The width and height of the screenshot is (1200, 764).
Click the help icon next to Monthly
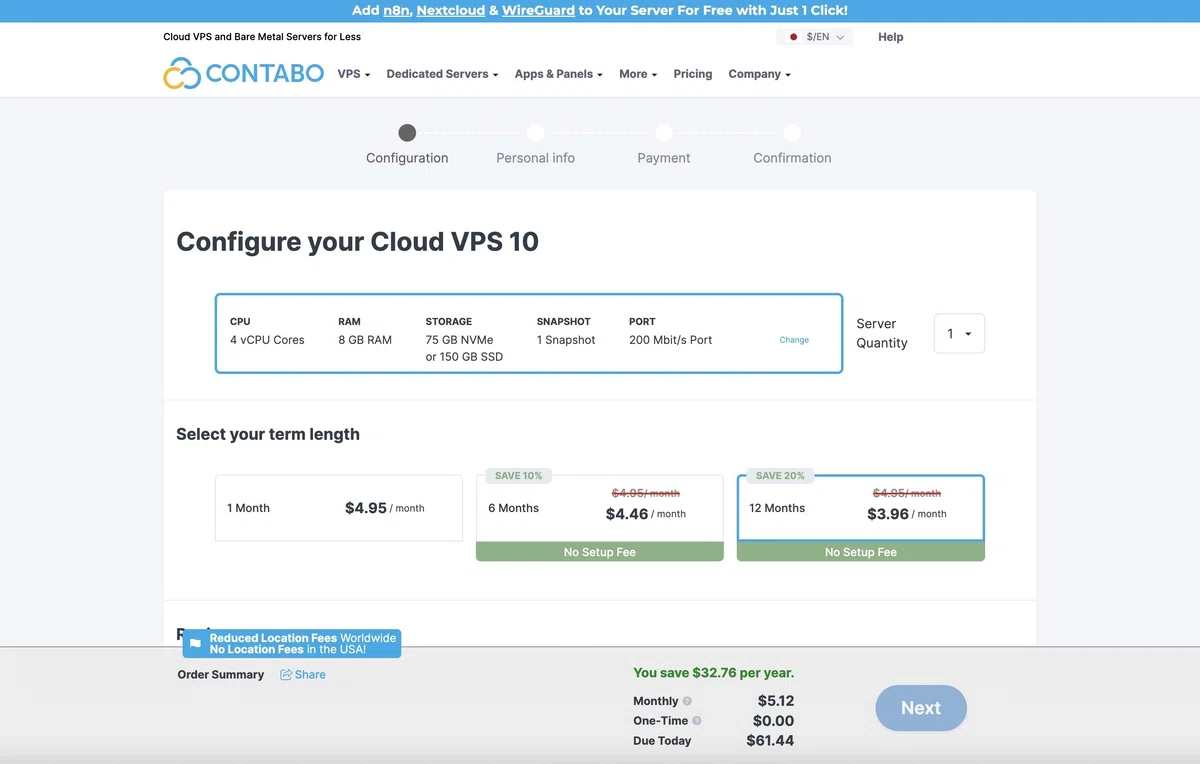687,701
